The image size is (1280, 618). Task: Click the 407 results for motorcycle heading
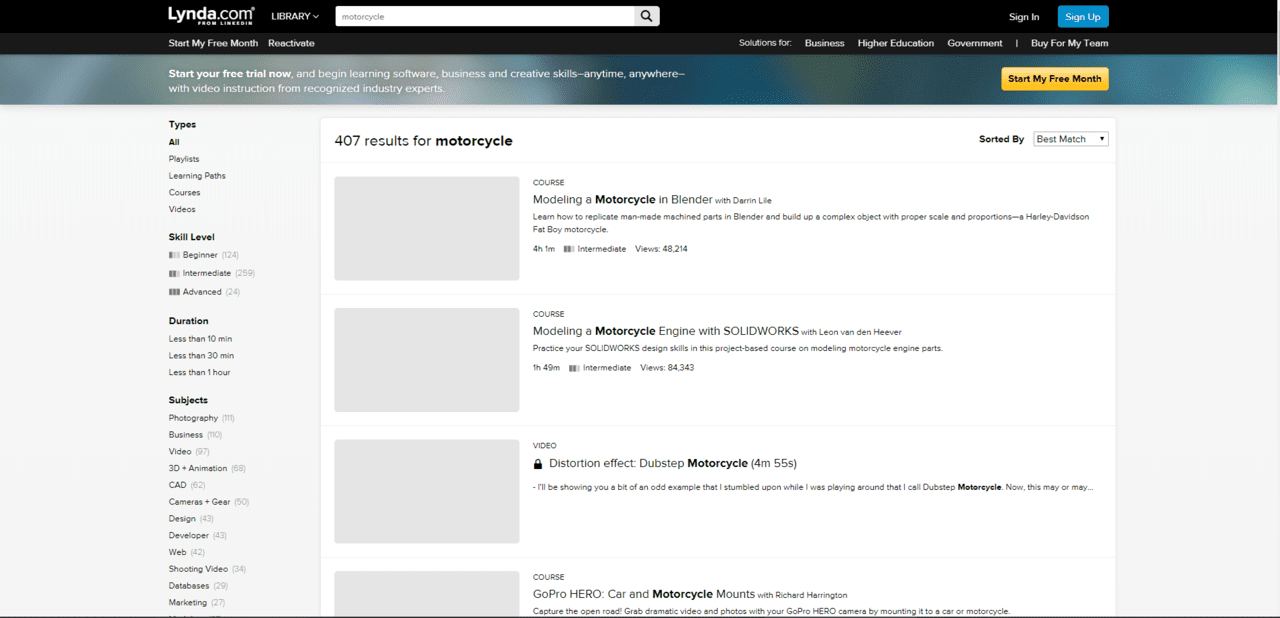tap(424, 141)
